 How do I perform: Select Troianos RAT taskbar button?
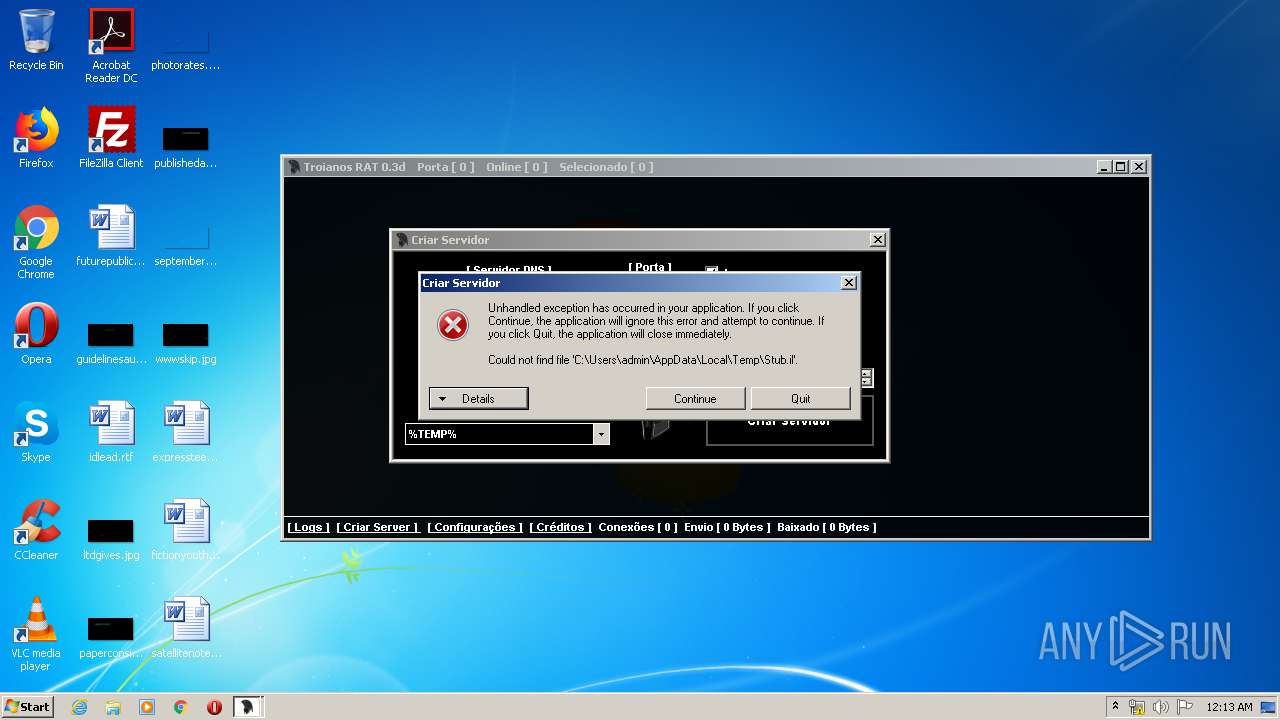[x=248, y=707]
